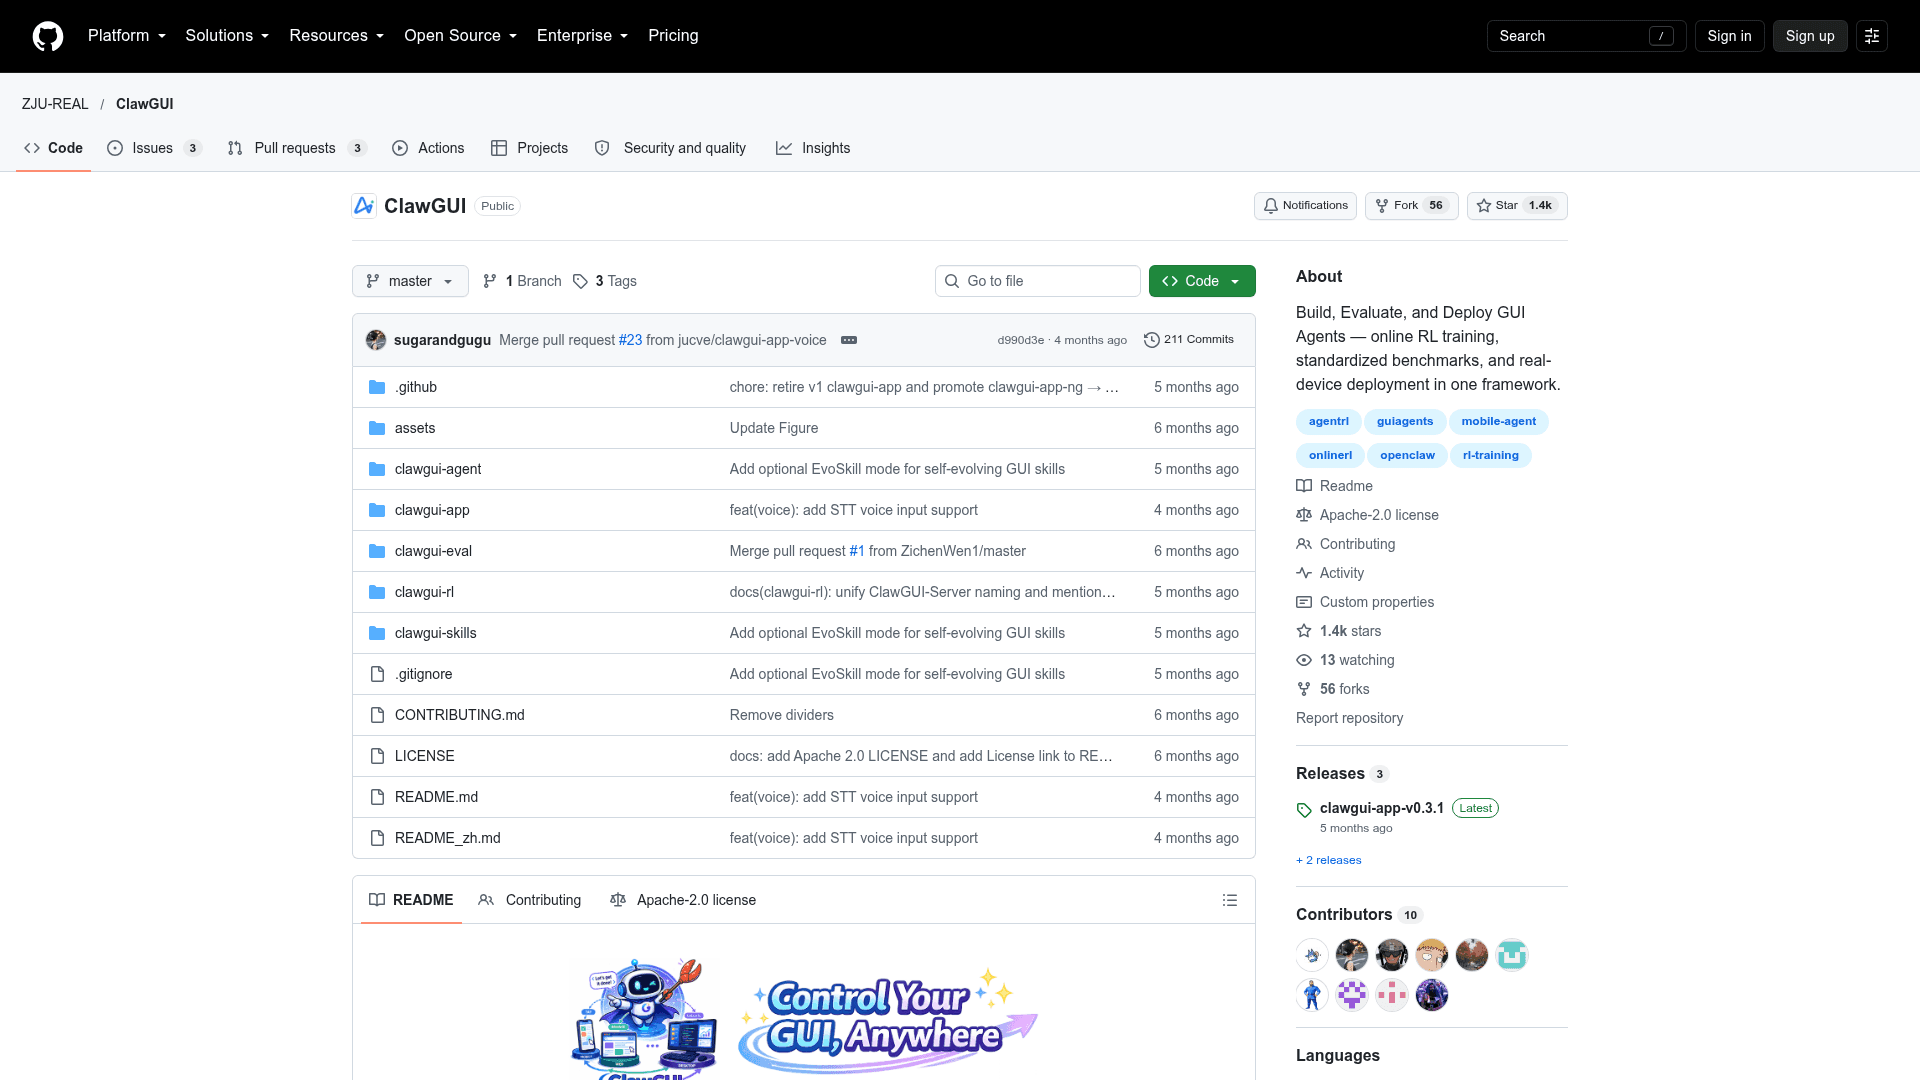Viewport: 1920px width, 1080px height.
Task: Click the first contributor avatar
Action: click(1312, 955)
